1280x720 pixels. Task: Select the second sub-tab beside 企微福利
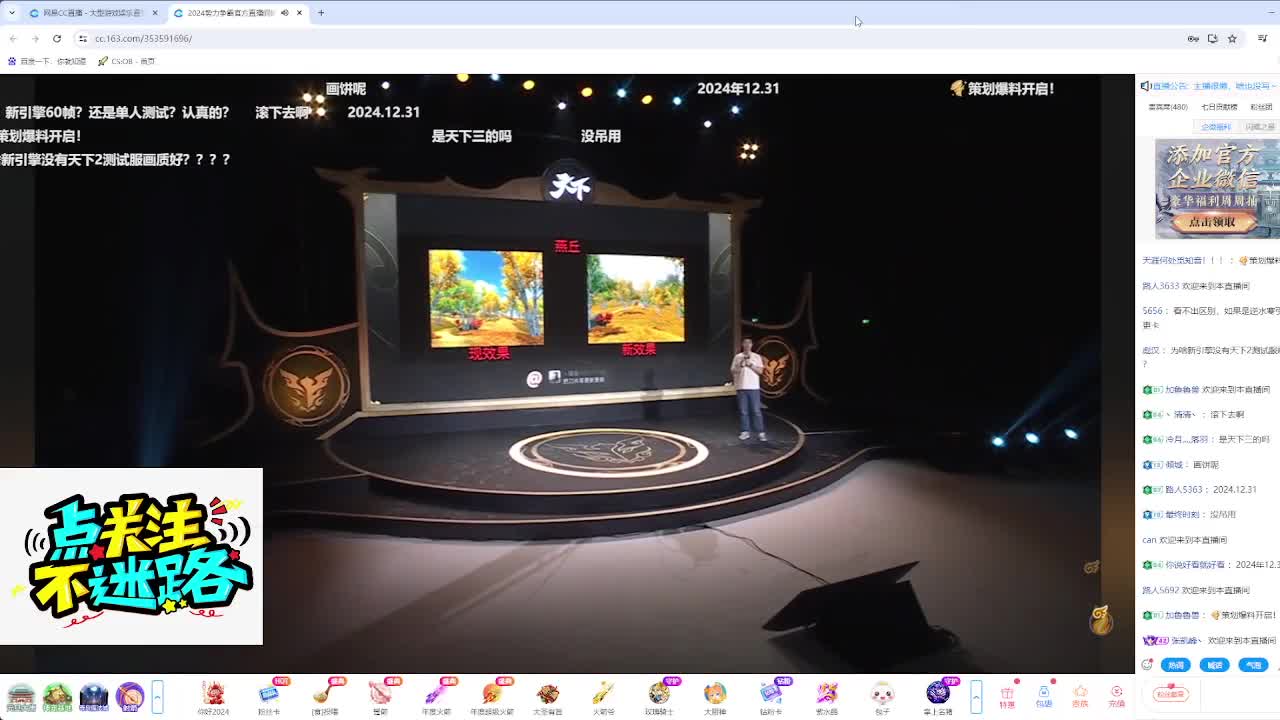point(1260,127)
